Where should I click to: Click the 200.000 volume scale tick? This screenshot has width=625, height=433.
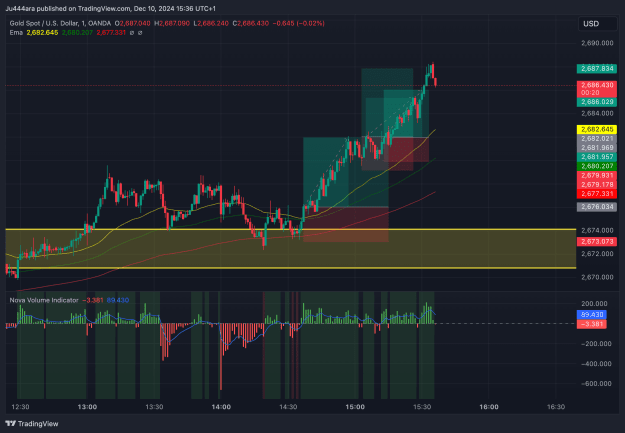point(594,304)
